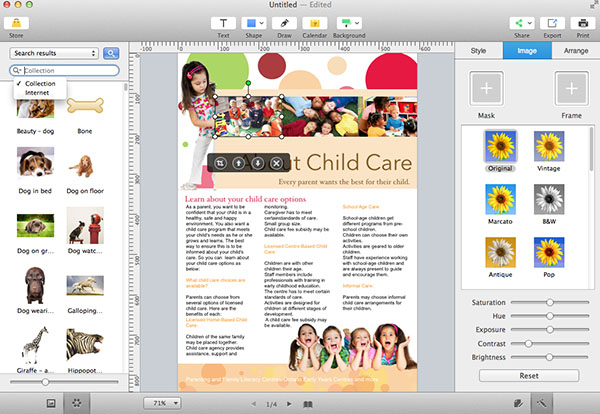Click the blue search button in clipart panel
The image size is (600, 414).
pos(111,52)
